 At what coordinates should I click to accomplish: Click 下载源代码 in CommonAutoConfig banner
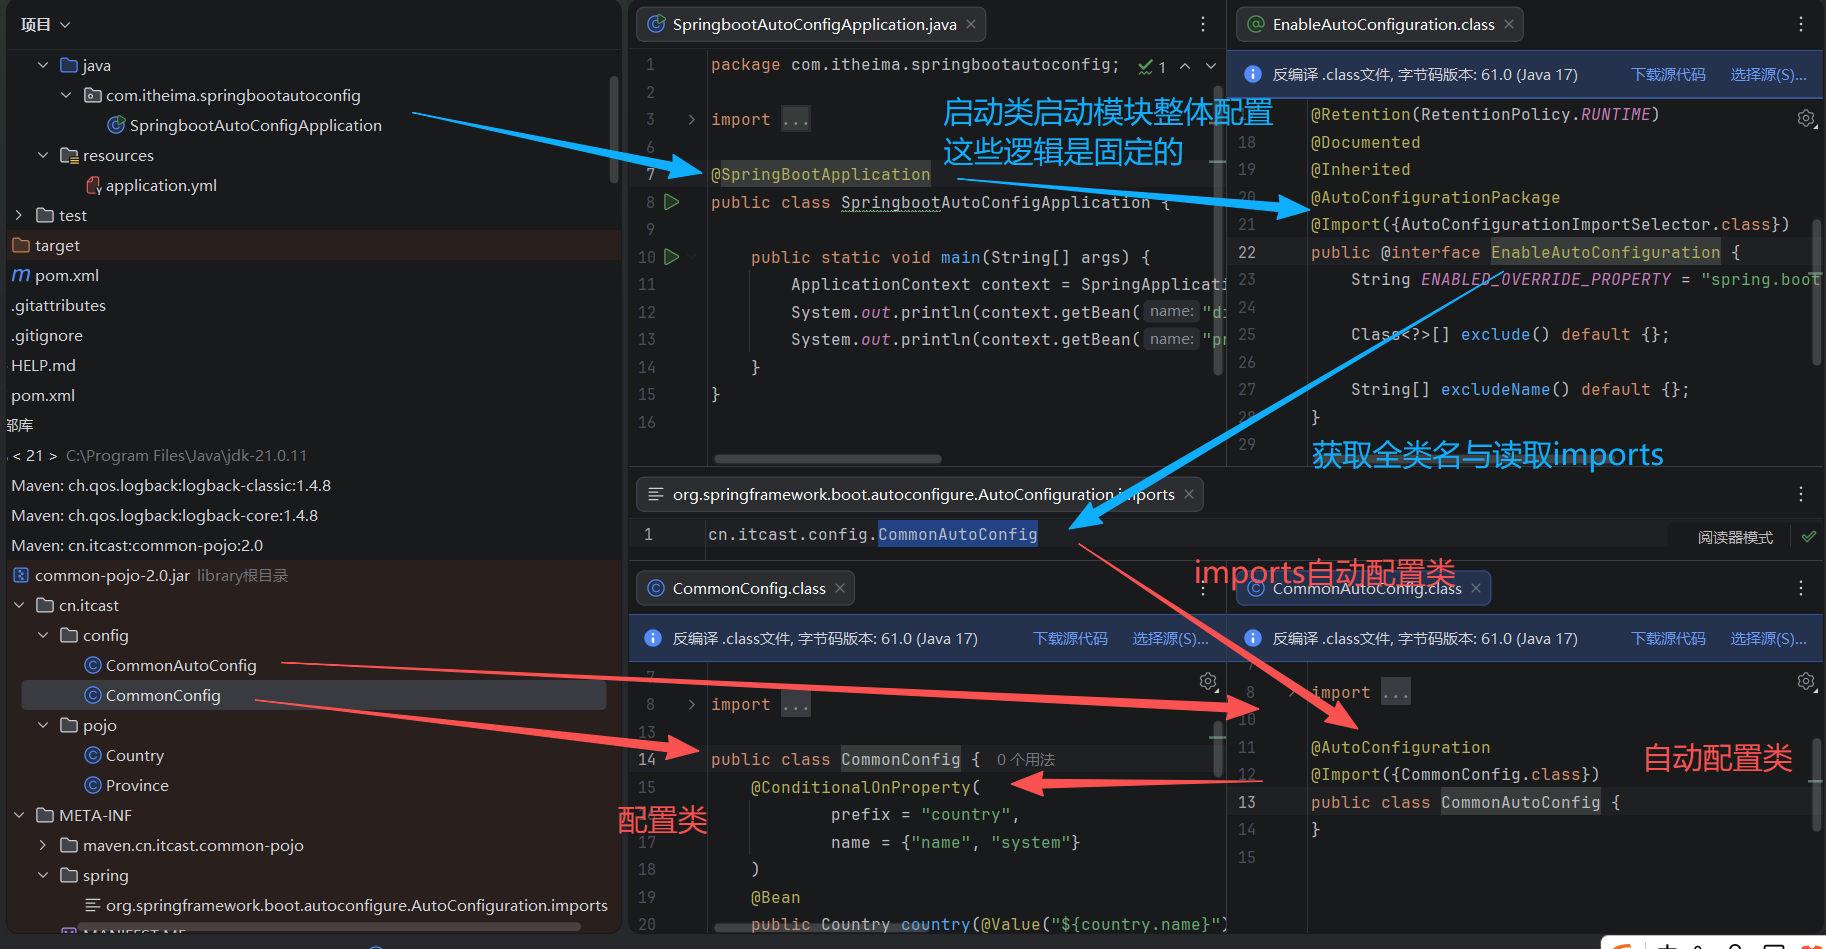[1669, 639]
